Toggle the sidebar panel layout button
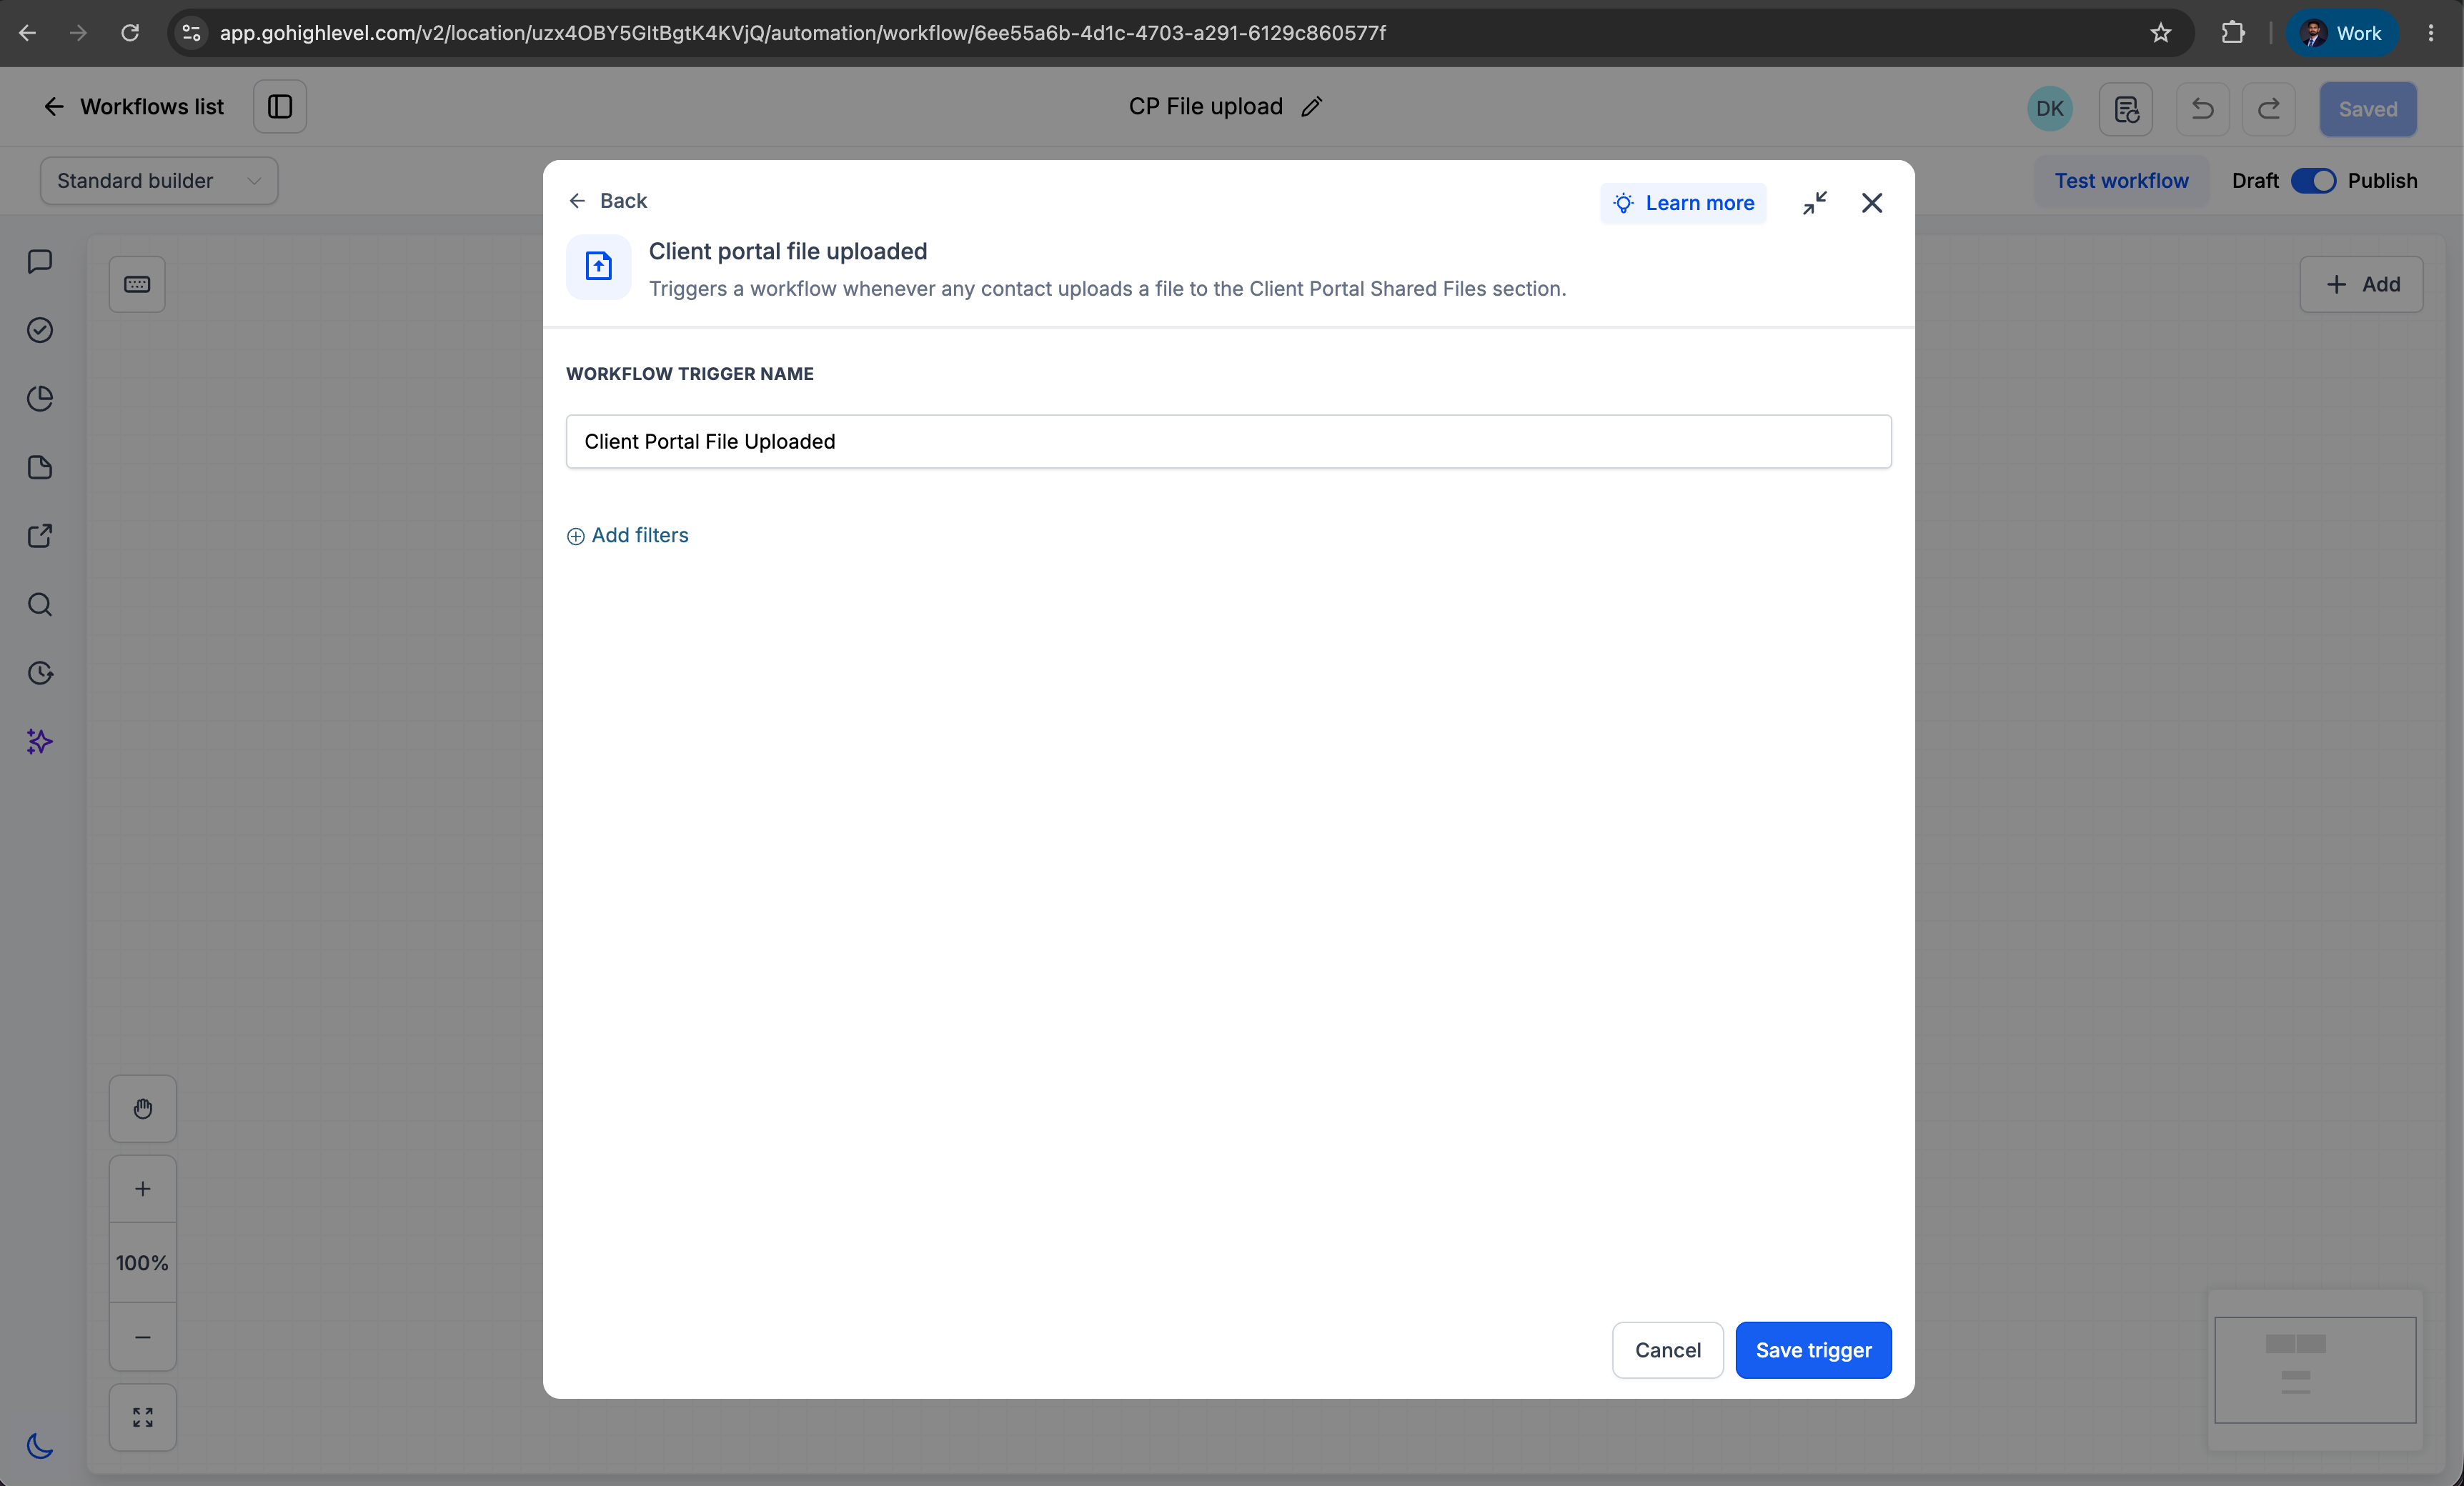 coord(280,107)
